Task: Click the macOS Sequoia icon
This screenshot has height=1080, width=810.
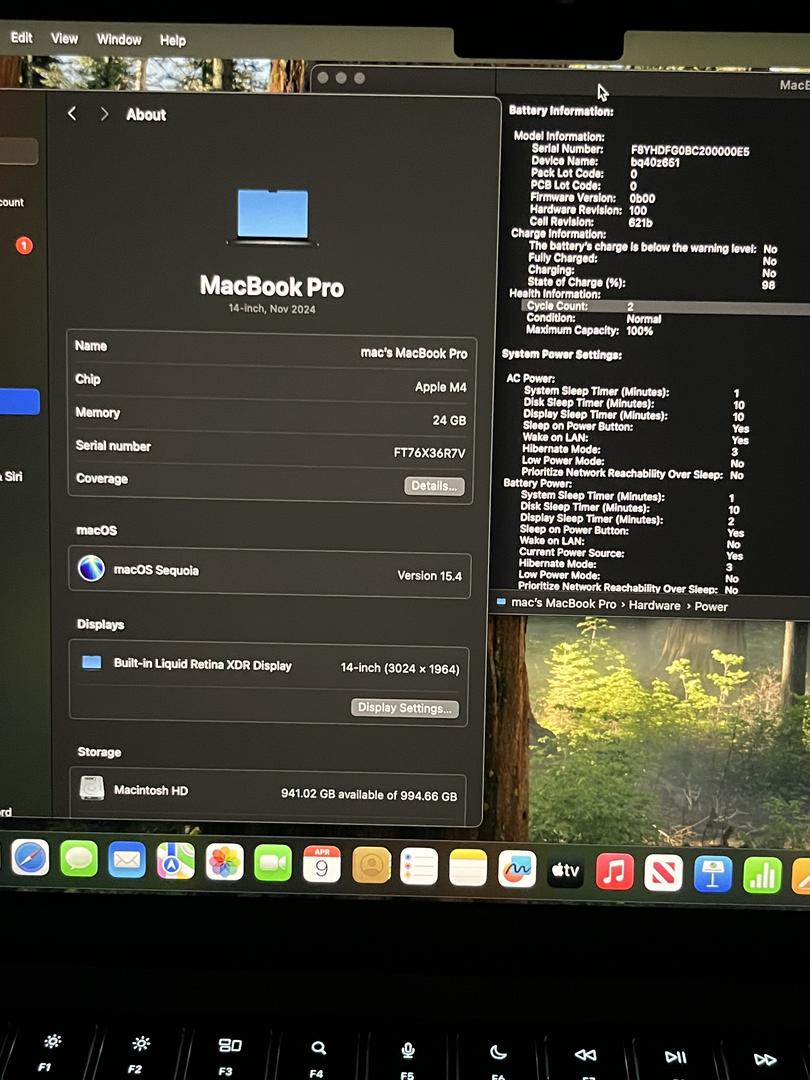Action: pyautogui.click(x=92, y=568)
